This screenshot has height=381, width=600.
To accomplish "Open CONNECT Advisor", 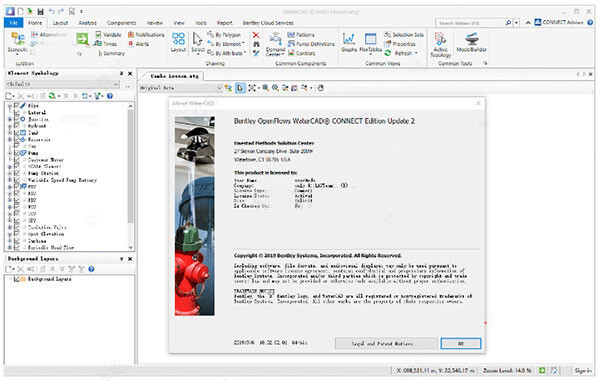I will click(x=559, y=23).
